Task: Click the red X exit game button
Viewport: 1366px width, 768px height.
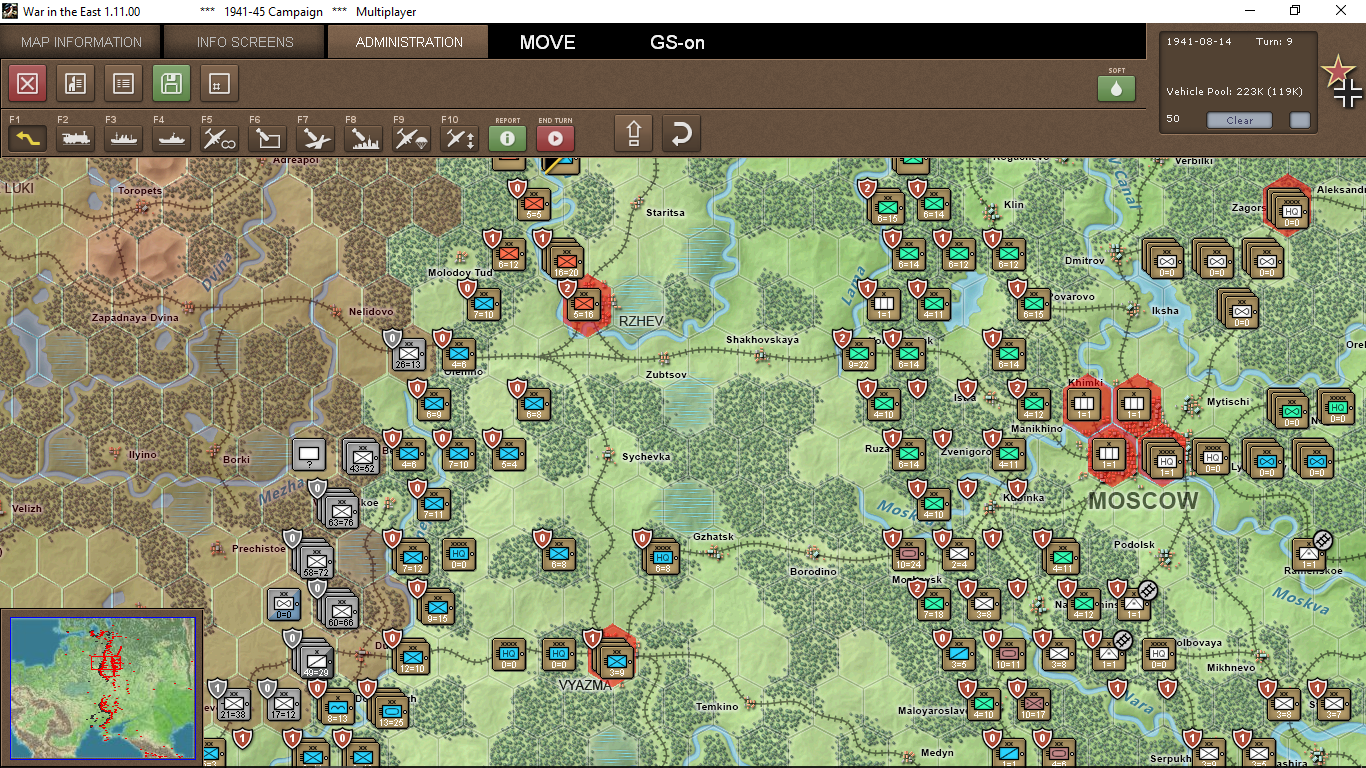Action: [x=27, y=83]
